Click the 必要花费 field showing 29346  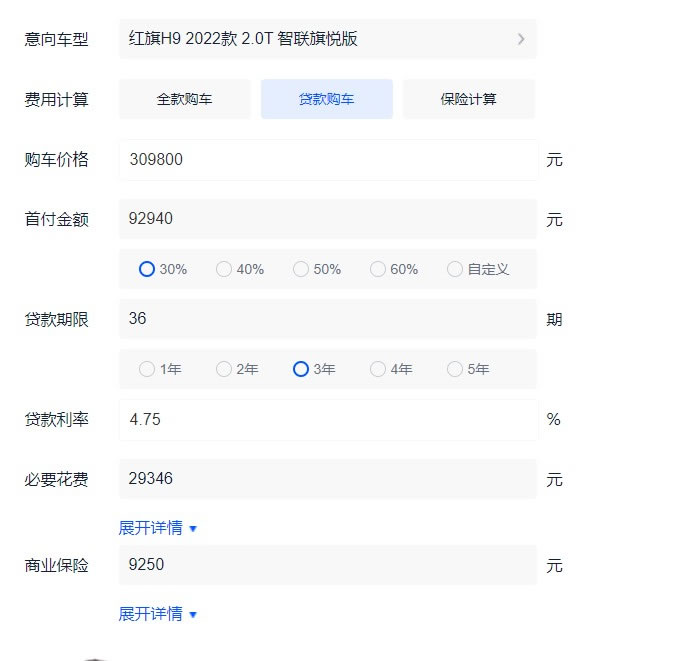click(x=328, y=479)
